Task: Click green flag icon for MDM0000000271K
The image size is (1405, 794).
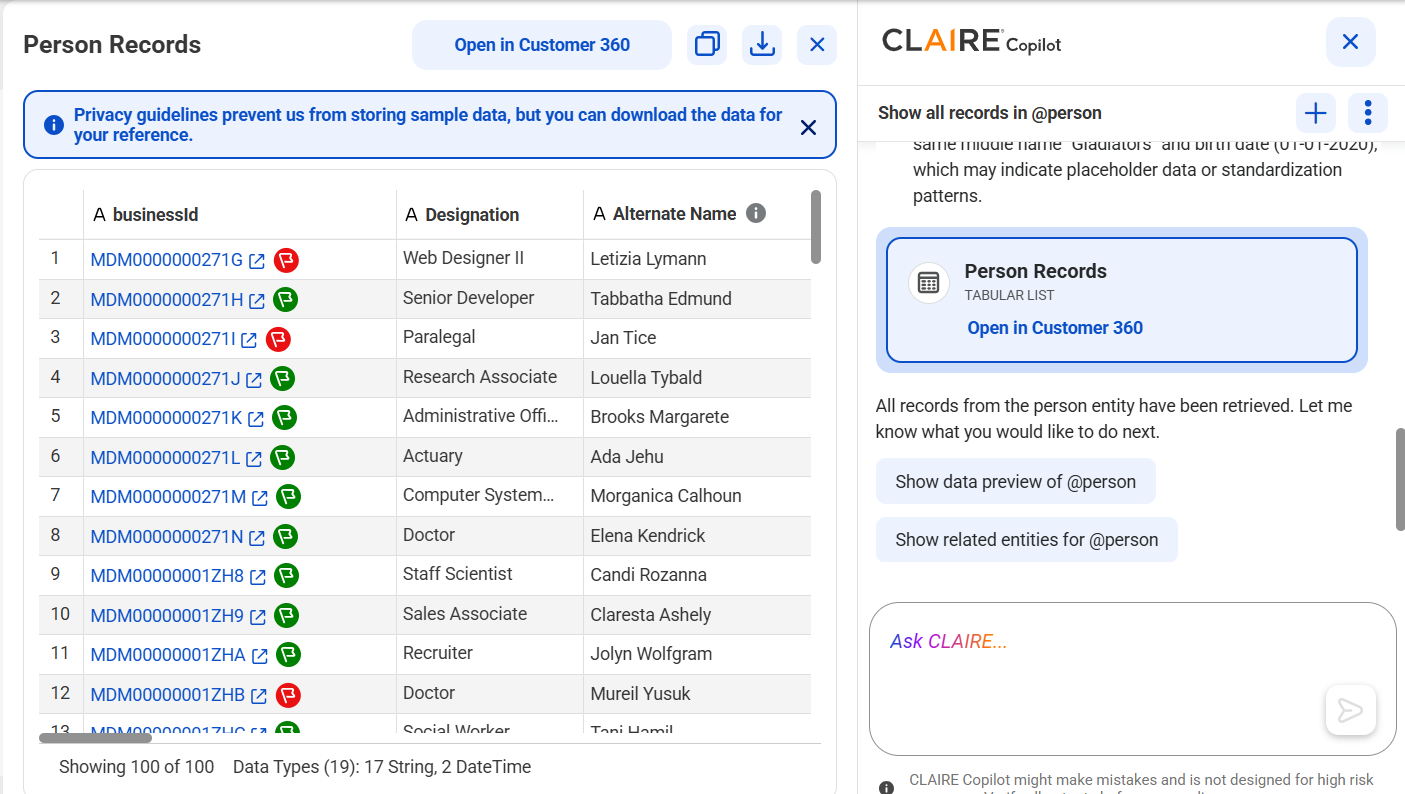Action: 285,417
